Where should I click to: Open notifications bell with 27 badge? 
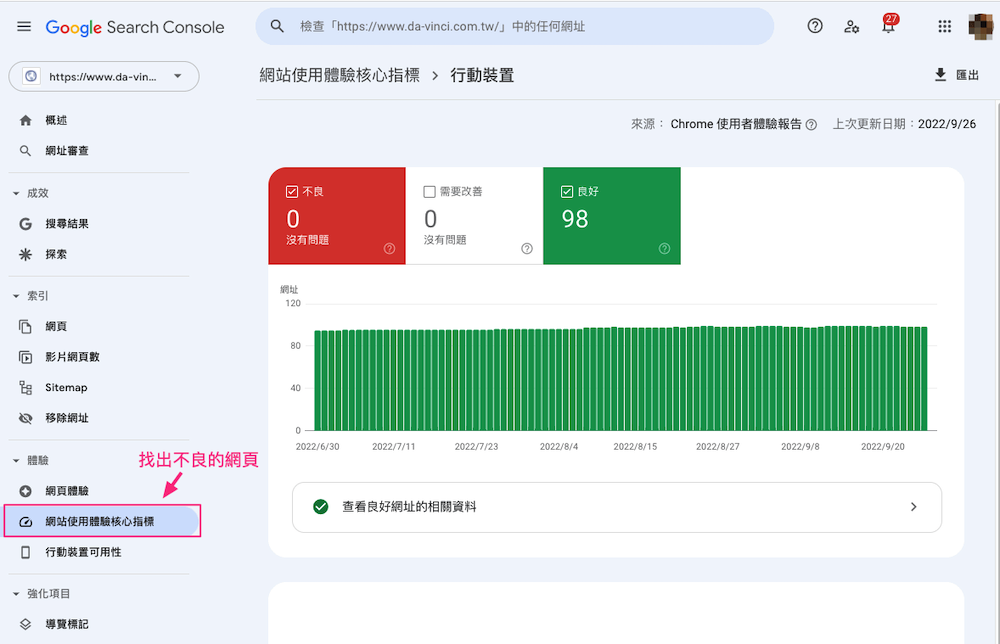point(888,25)
